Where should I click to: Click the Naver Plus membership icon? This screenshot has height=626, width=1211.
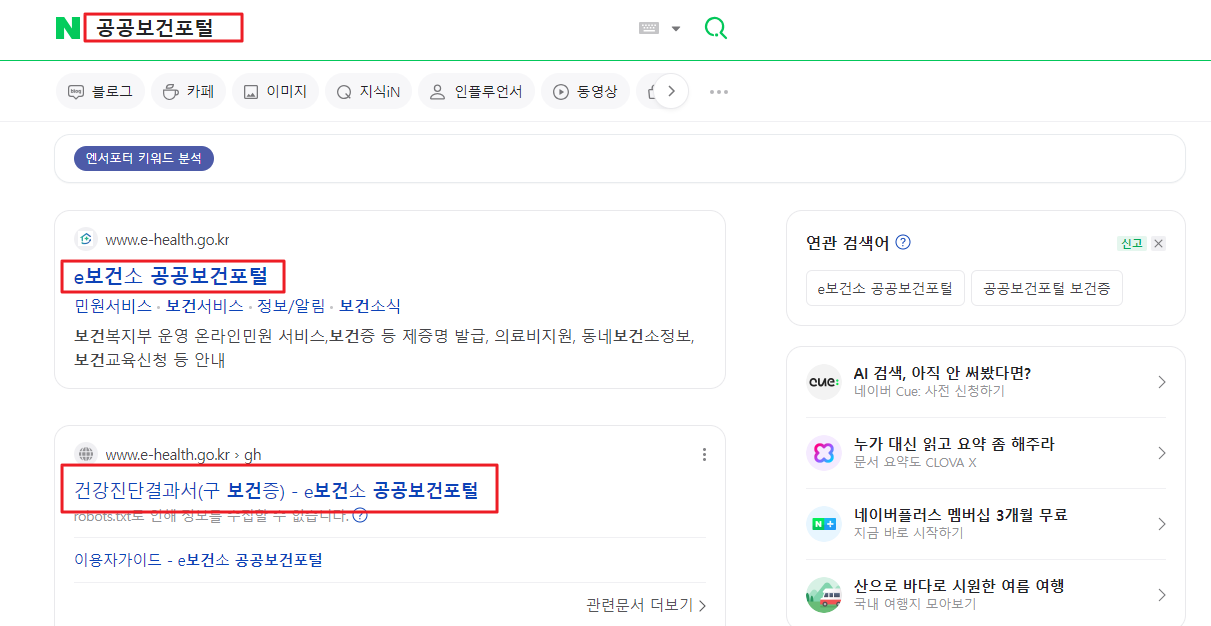click(x=824, y=524)
